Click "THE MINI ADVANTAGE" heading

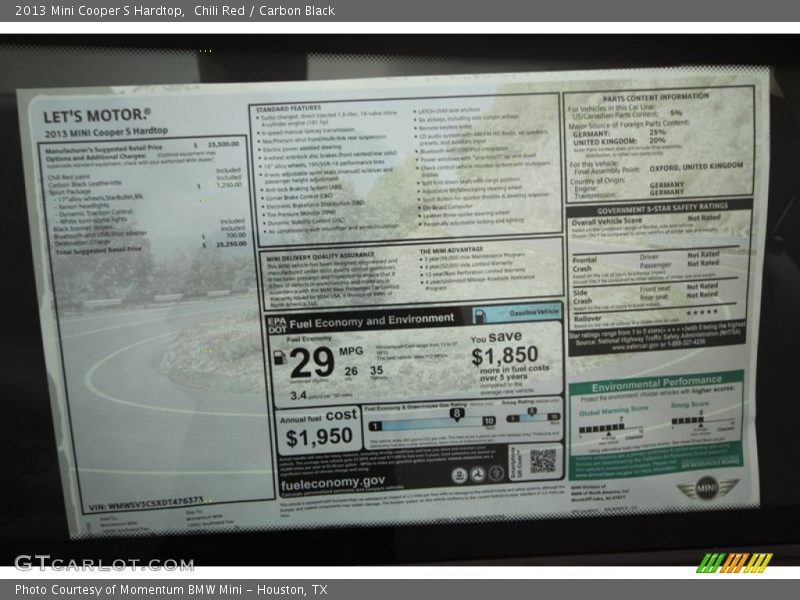pos(451,250)
